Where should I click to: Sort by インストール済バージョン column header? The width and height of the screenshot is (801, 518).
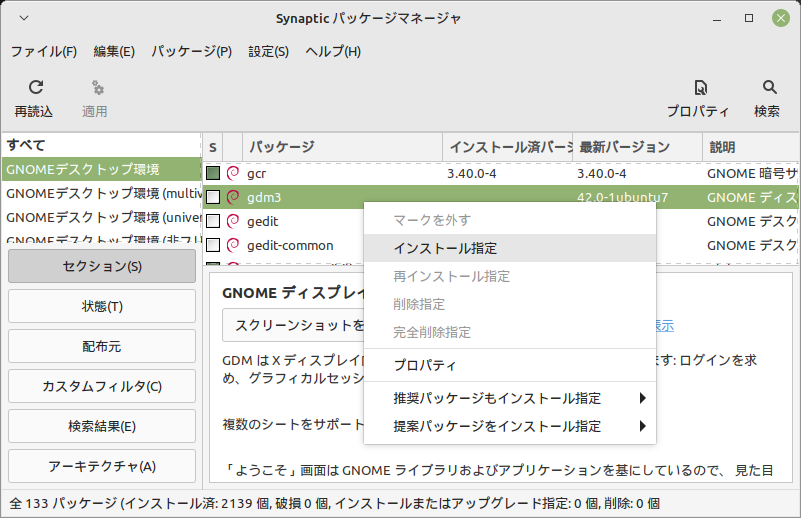508,147
